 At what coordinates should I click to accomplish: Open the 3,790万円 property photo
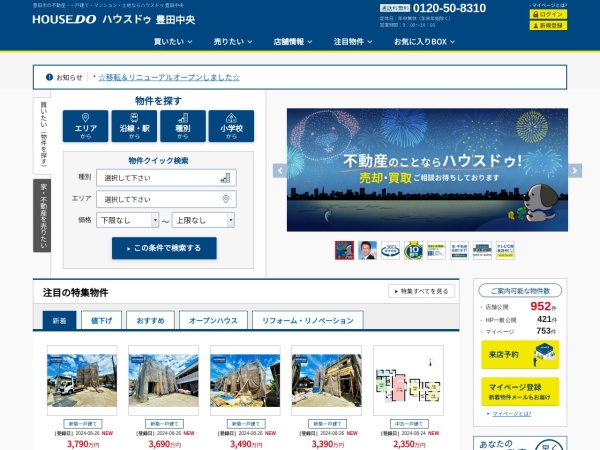82,380
